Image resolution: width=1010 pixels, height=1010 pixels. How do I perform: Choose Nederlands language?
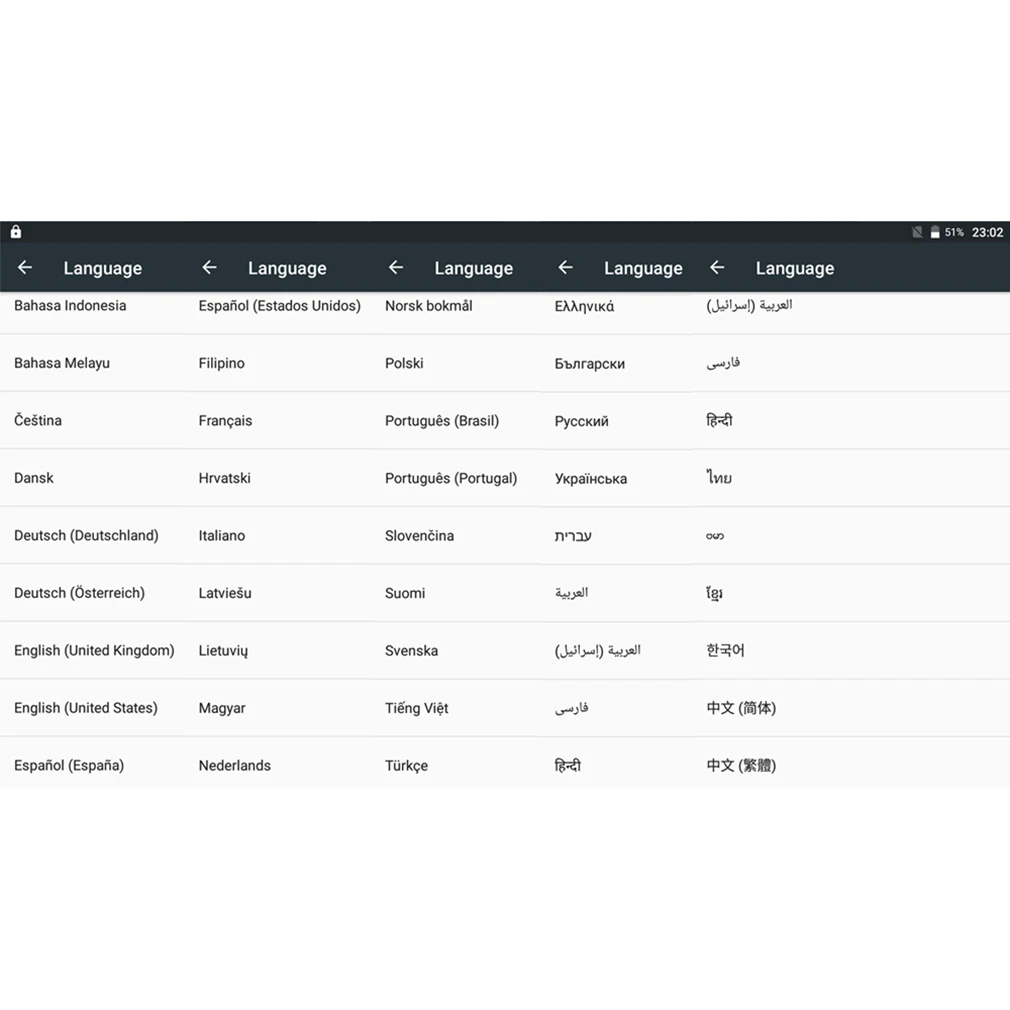click(234, 765)
